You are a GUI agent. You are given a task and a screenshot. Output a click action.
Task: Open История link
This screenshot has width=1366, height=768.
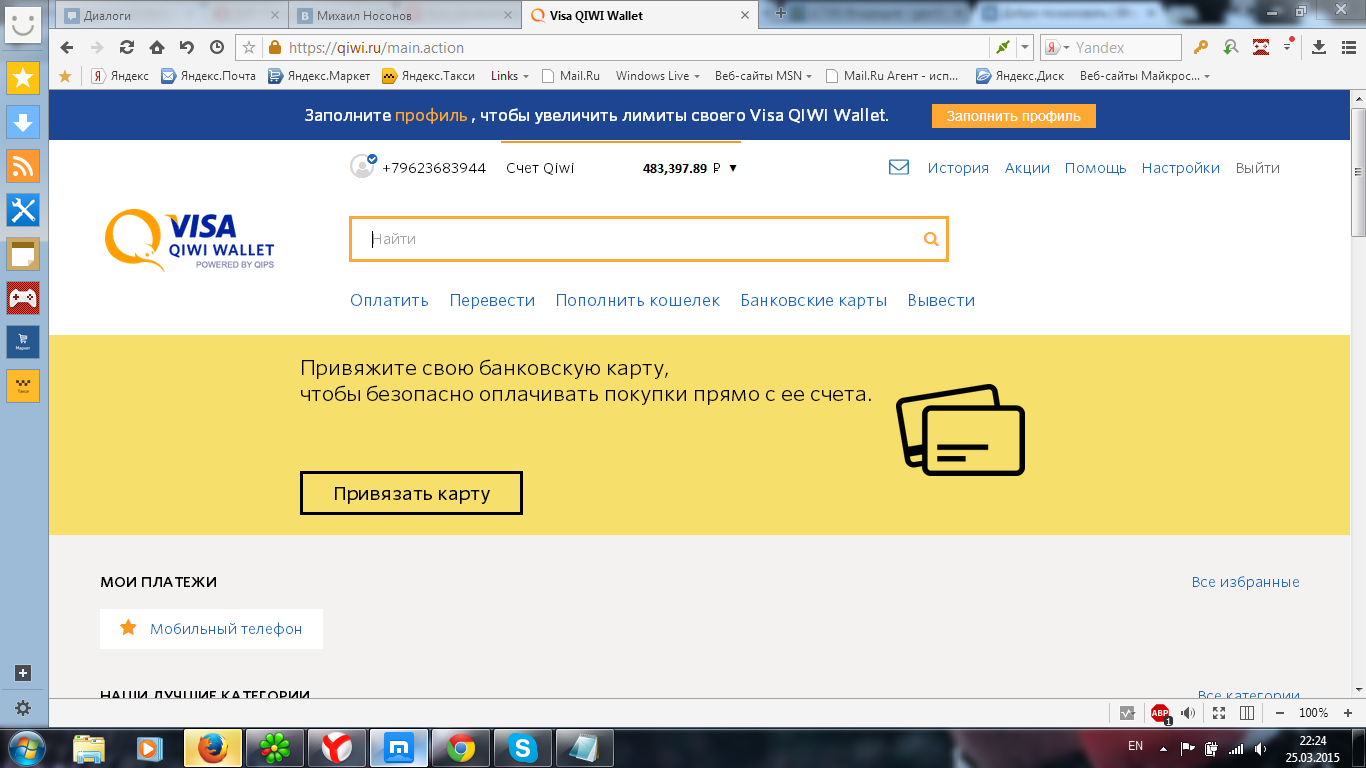[x=958, y=168]
